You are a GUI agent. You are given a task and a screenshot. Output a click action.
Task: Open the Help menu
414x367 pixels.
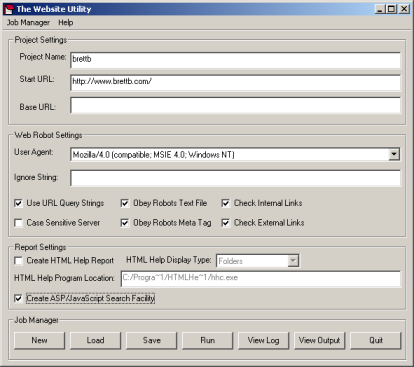pos(66,23)
